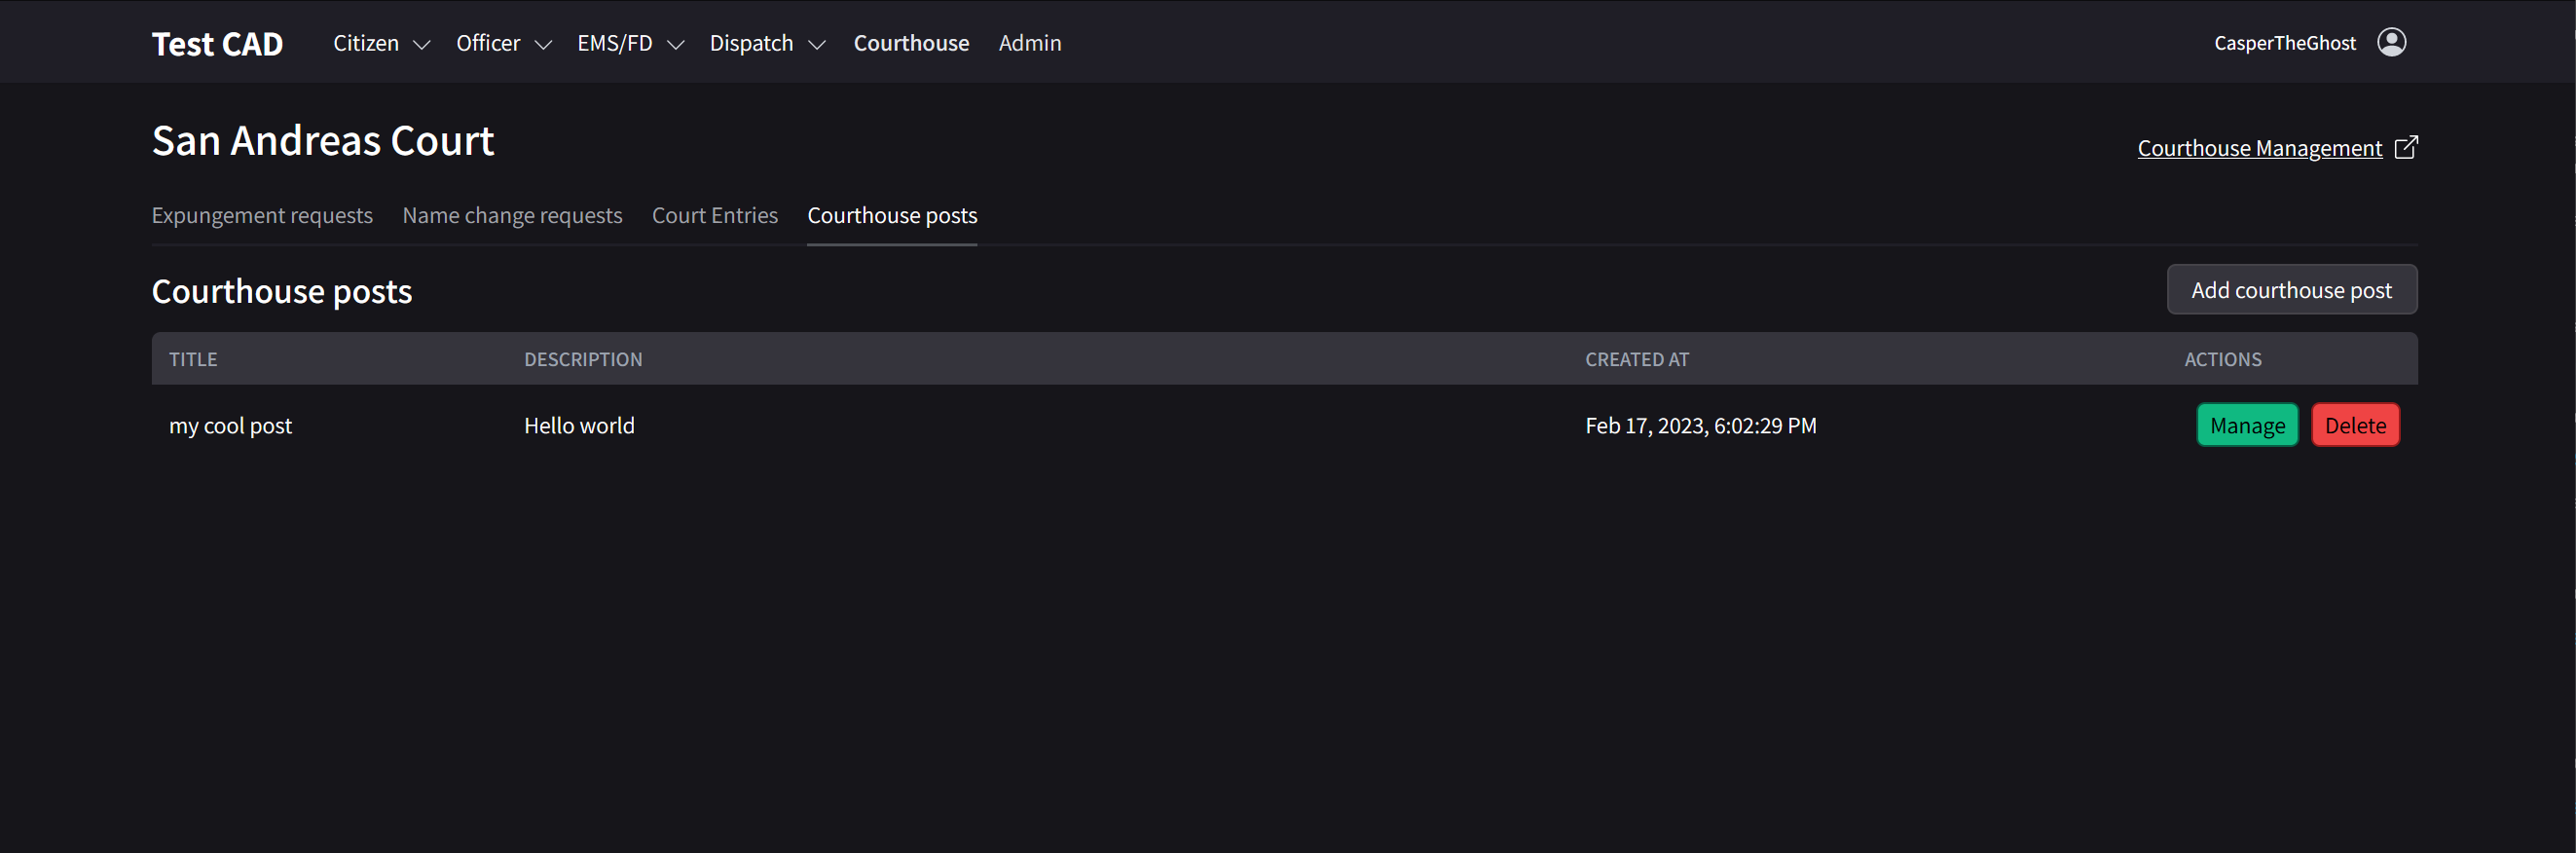Switch to Expungement requests tab
Viewport: 2576px width, 853px height.
click(262, 216)
